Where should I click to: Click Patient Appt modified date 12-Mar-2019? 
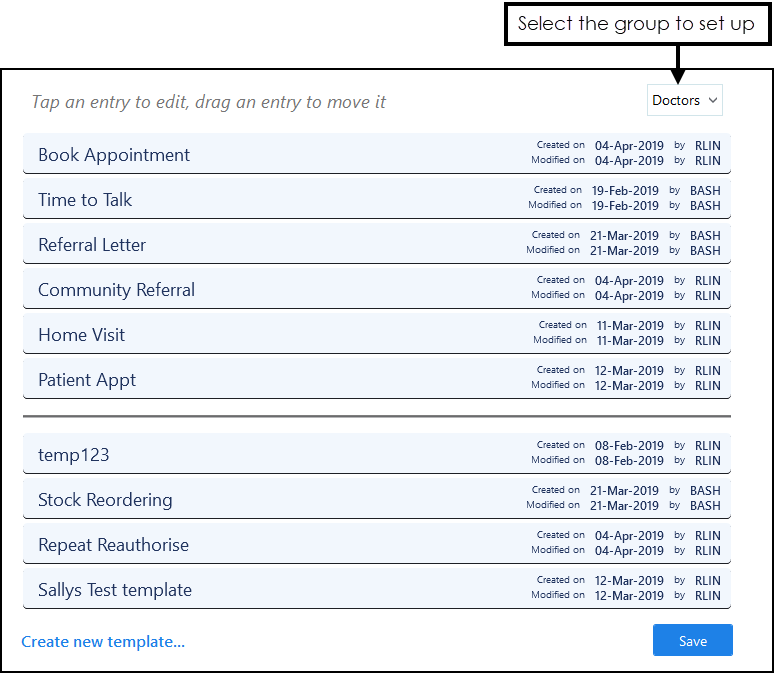point(629,386)
